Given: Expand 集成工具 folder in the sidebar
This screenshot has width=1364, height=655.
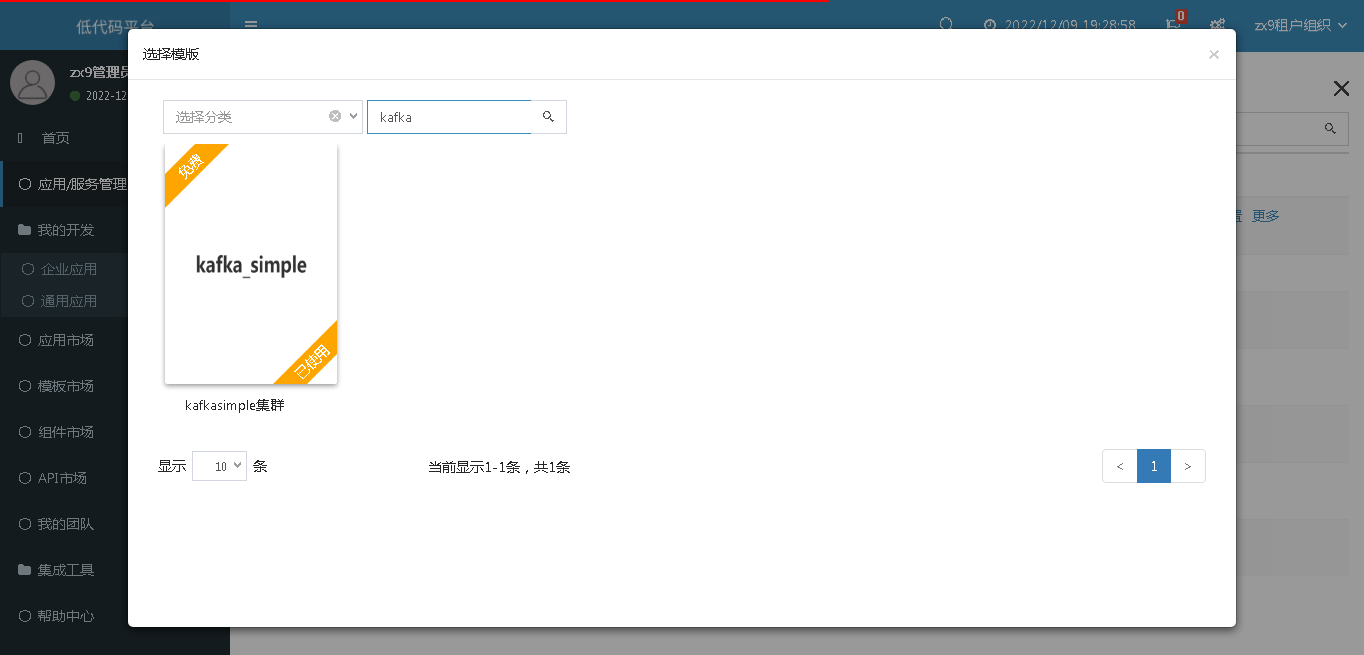Looking at the screenshot, I should pos(64,570).
